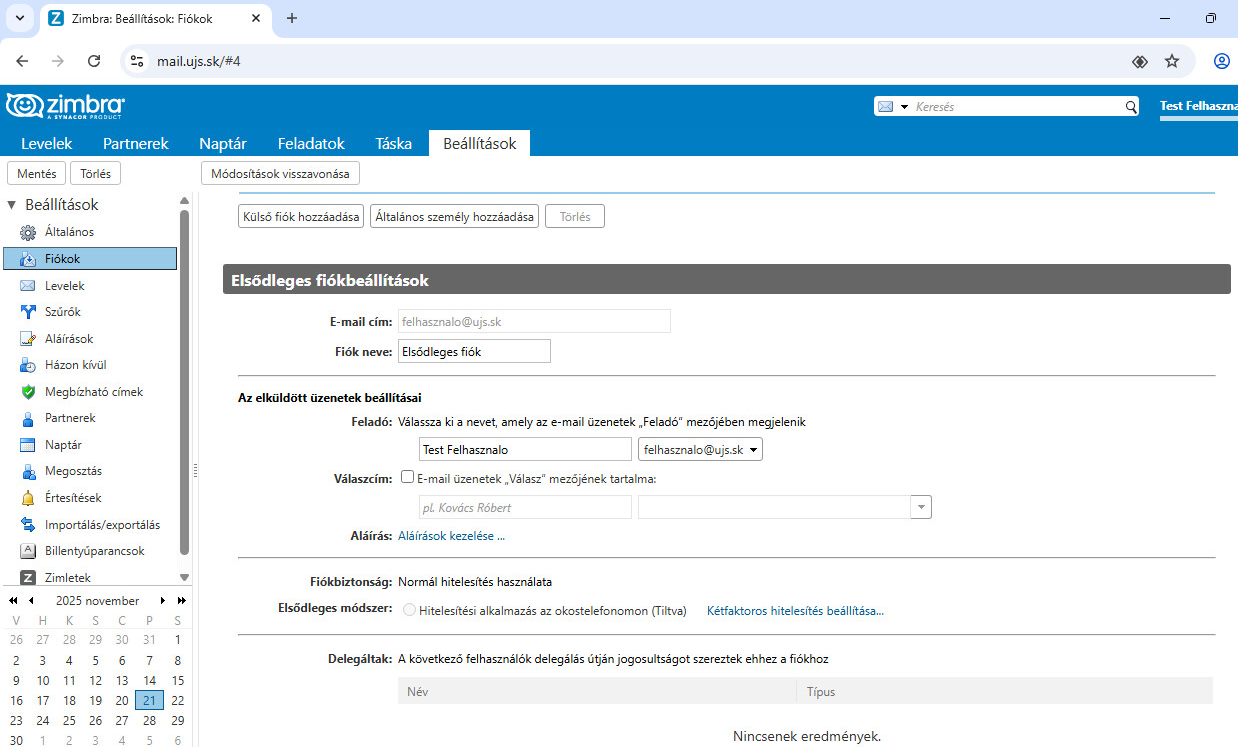Open the Zimletek icon in sidebar
Image resolution: width=1238 pixels, height=747 pixels.
(x=28, y=578)
